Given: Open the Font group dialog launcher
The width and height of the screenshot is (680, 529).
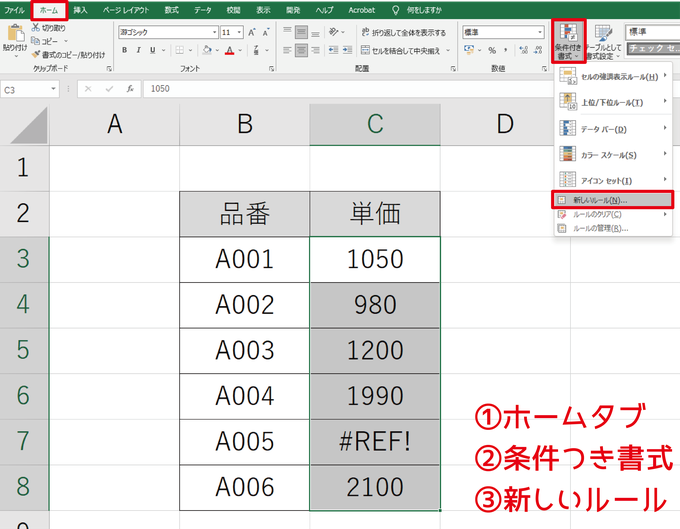Looking at the screenshot, I should point(271,69).
